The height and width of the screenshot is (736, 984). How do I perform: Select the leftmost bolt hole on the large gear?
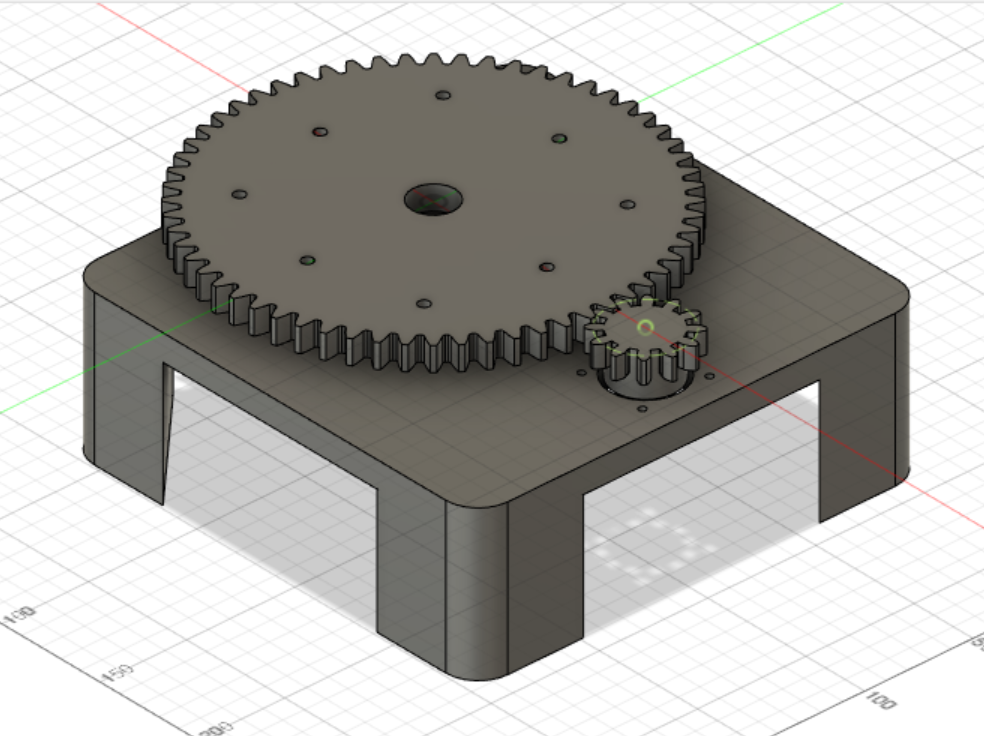pos(239,194)
